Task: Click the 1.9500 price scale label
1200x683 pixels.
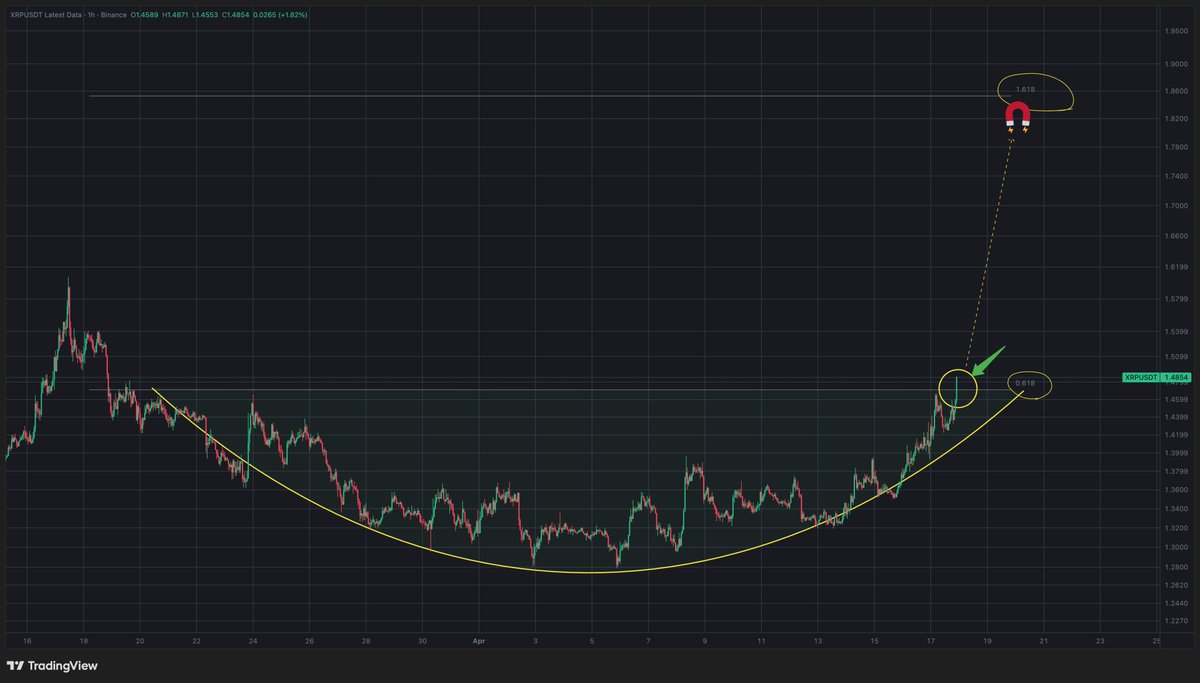Action: pos(1175,31)
